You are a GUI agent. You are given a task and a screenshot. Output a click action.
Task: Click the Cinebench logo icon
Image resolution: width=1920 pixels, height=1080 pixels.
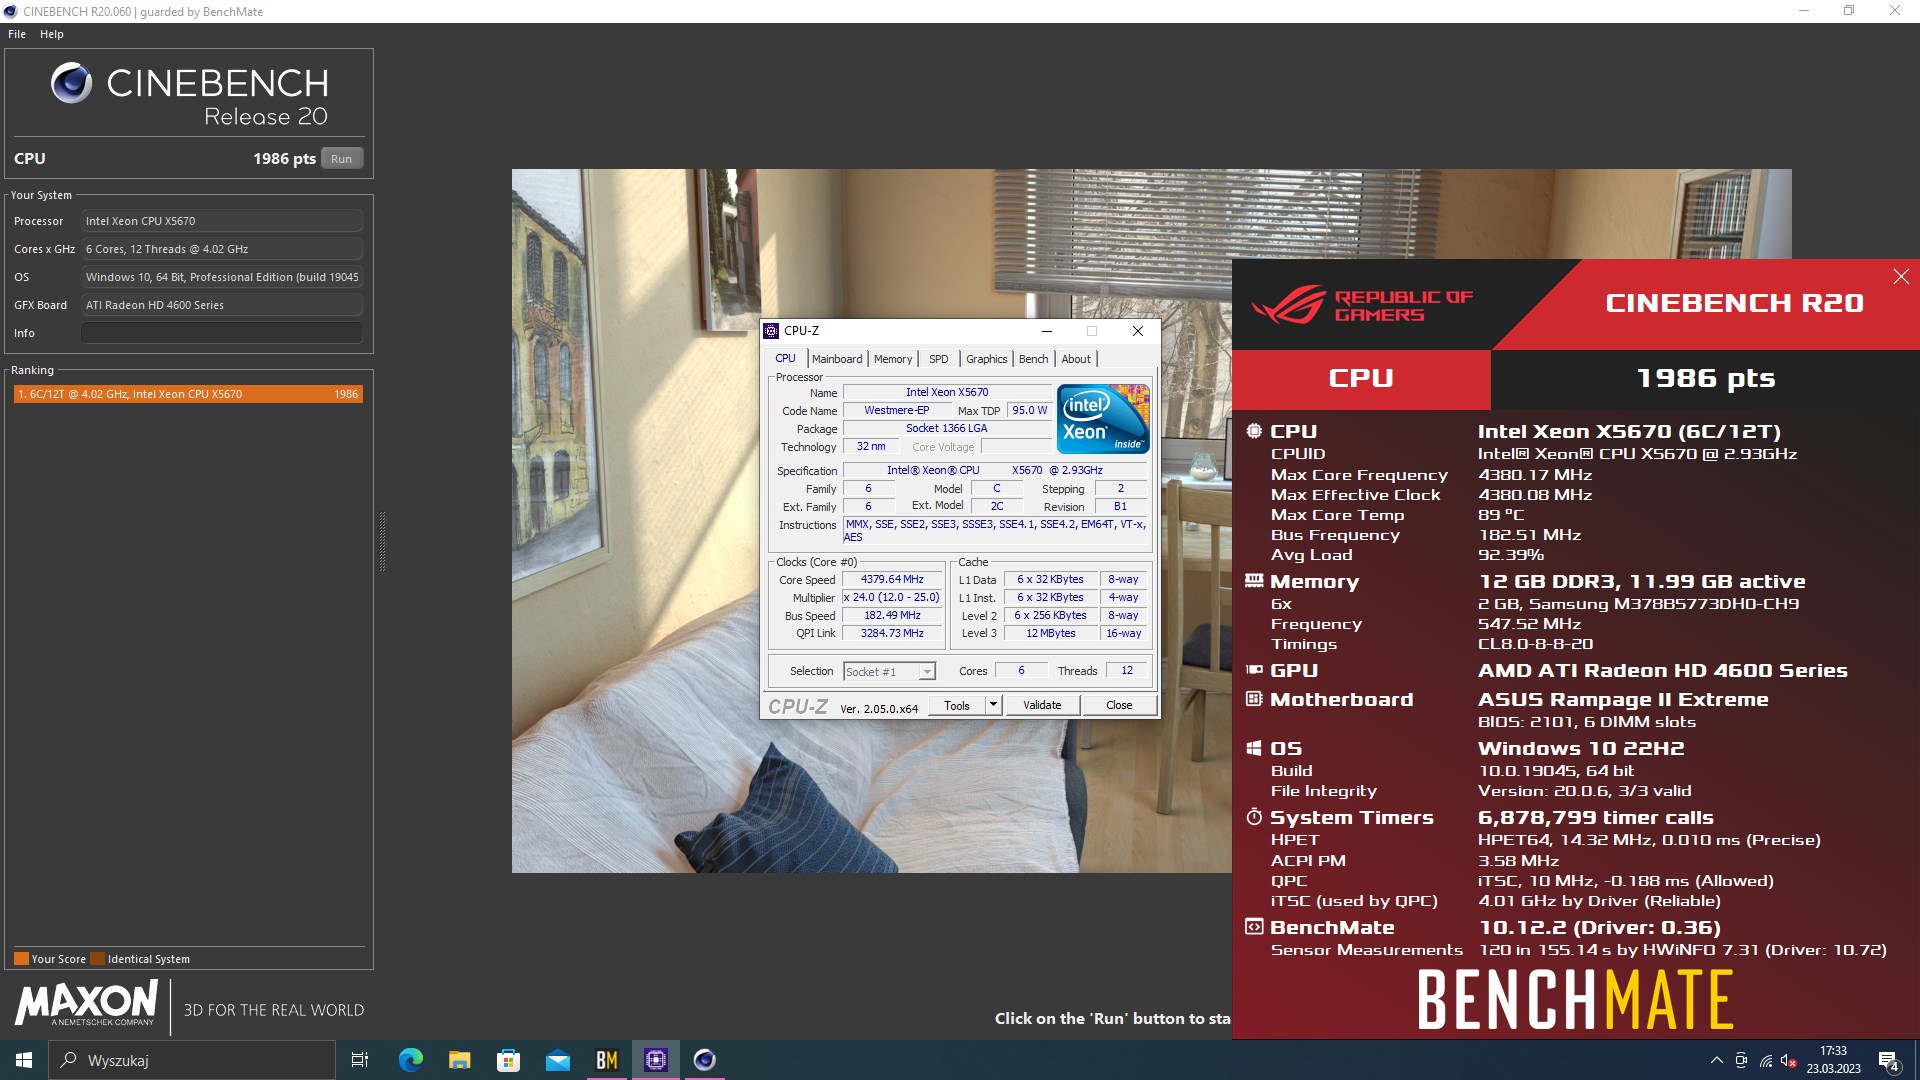(x=71, y=83)
